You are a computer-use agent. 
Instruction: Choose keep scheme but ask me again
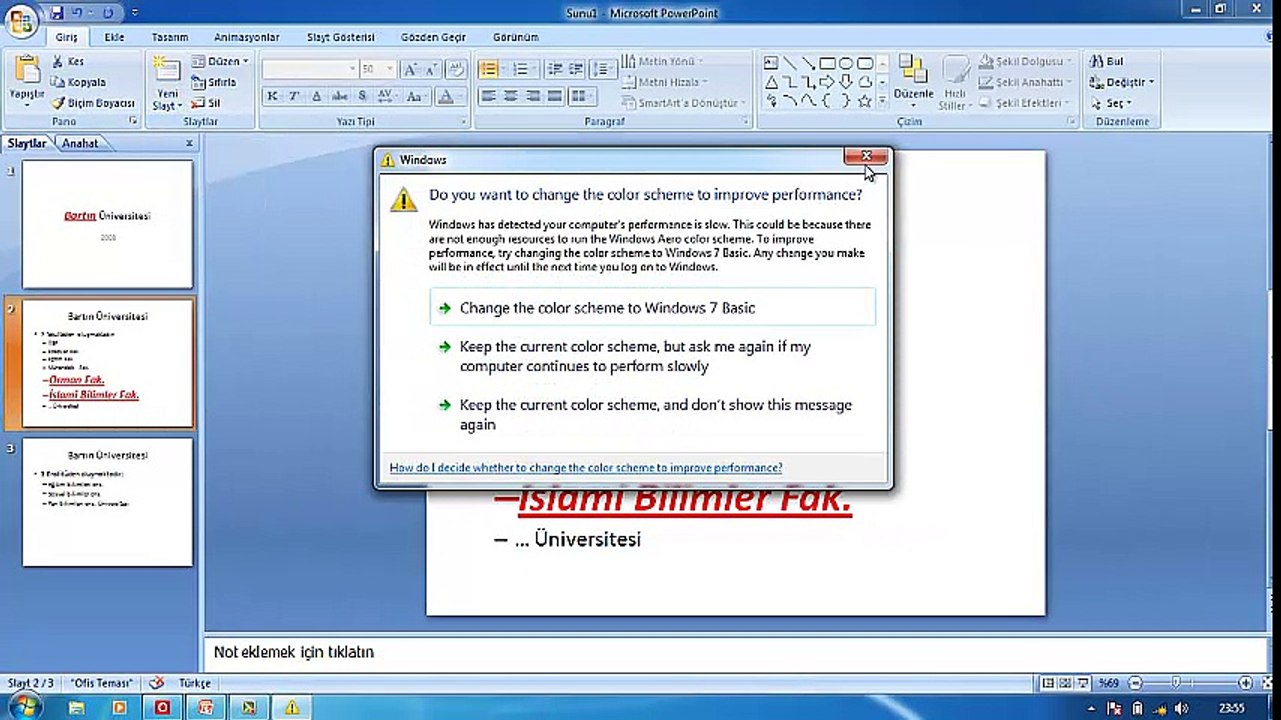pyautogui.click(x=652, y=357)
